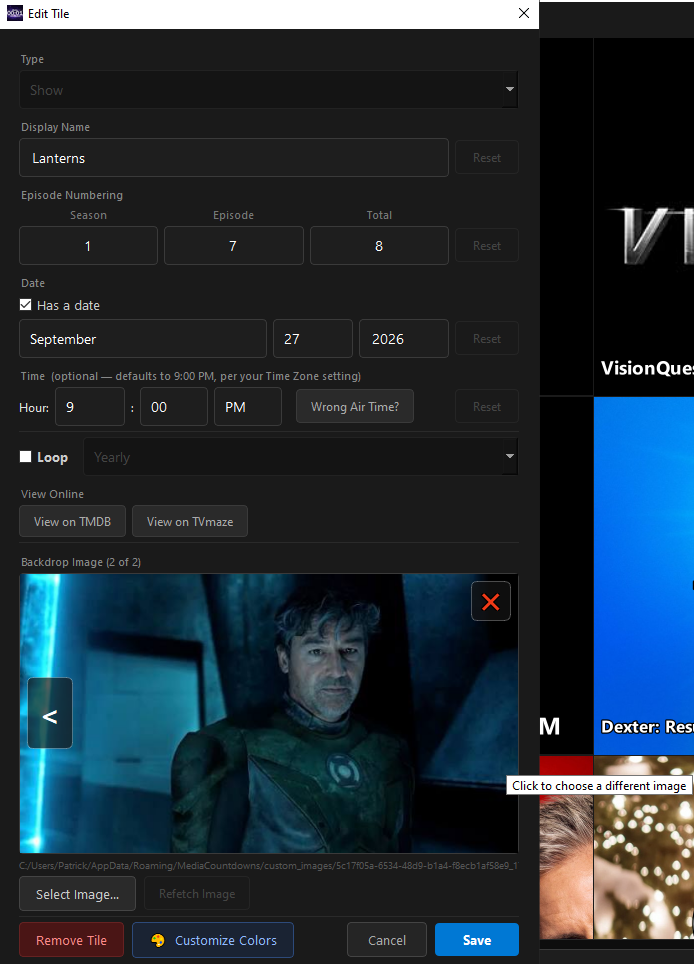Click the Episode number field

tap(234, 246)
